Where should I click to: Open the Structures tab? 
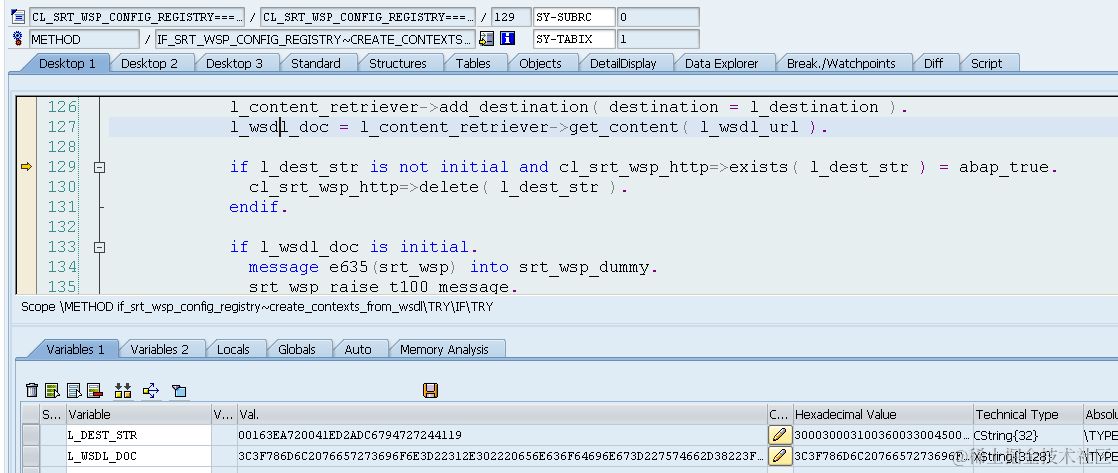398,63
